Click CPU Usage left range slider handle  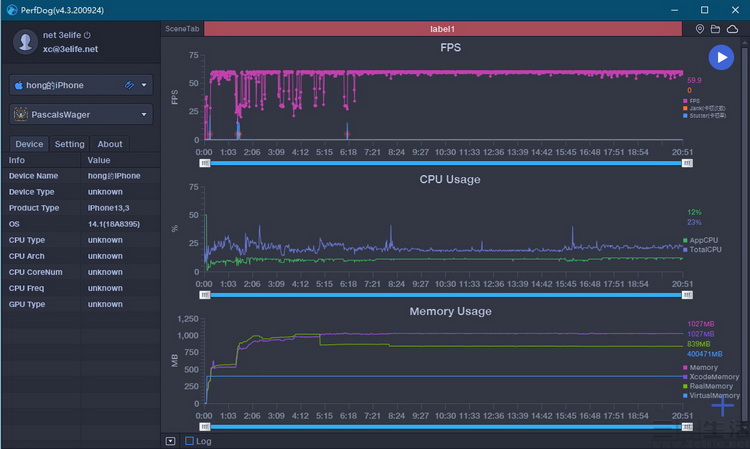[205, 295]
